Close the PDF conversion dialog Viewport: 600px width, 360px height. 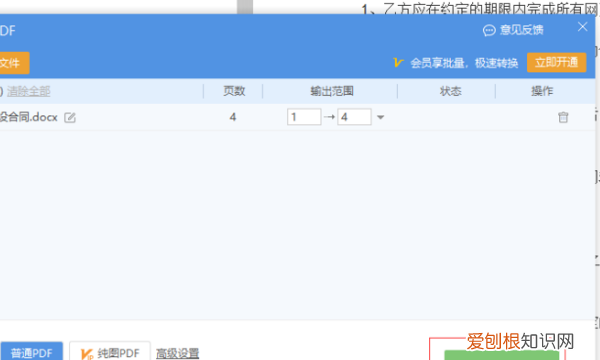click(x=582, y=27)
